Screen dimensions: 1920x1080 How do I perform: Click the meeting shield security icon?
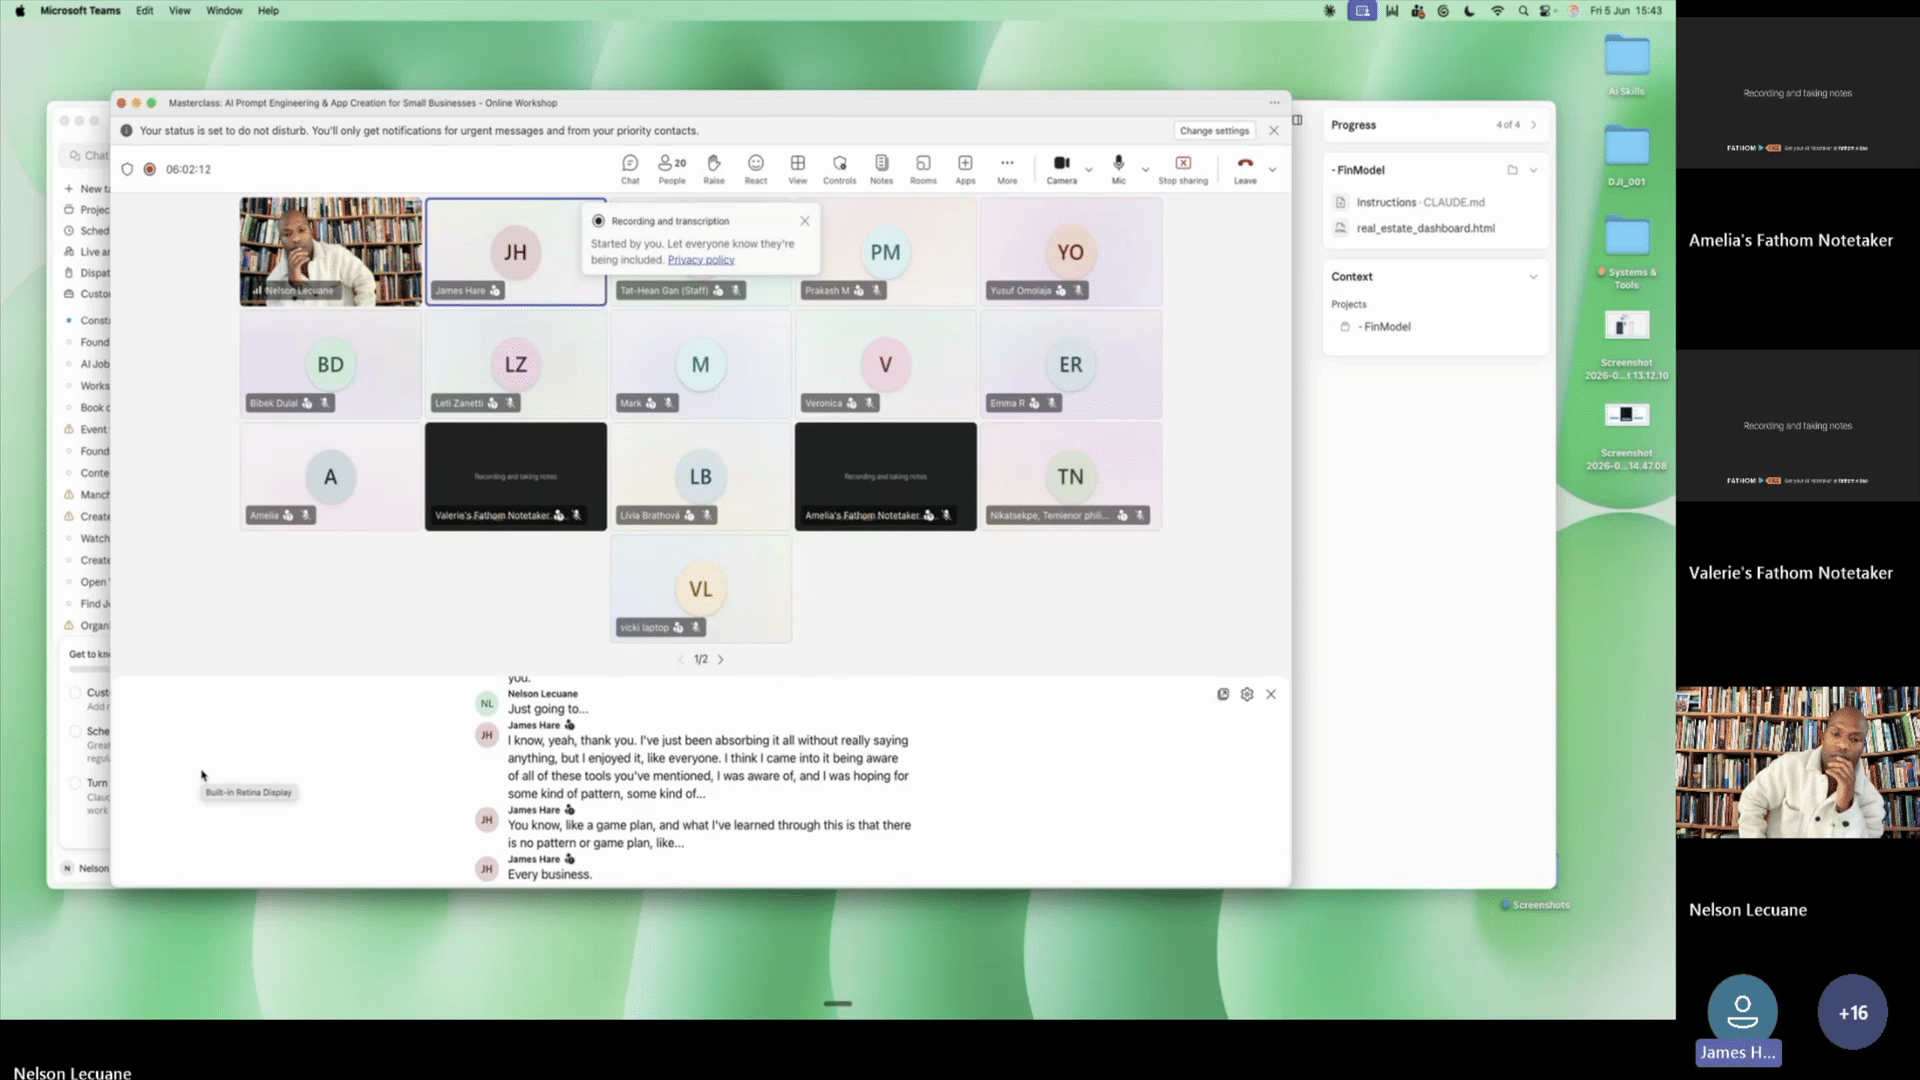(127, 170)
